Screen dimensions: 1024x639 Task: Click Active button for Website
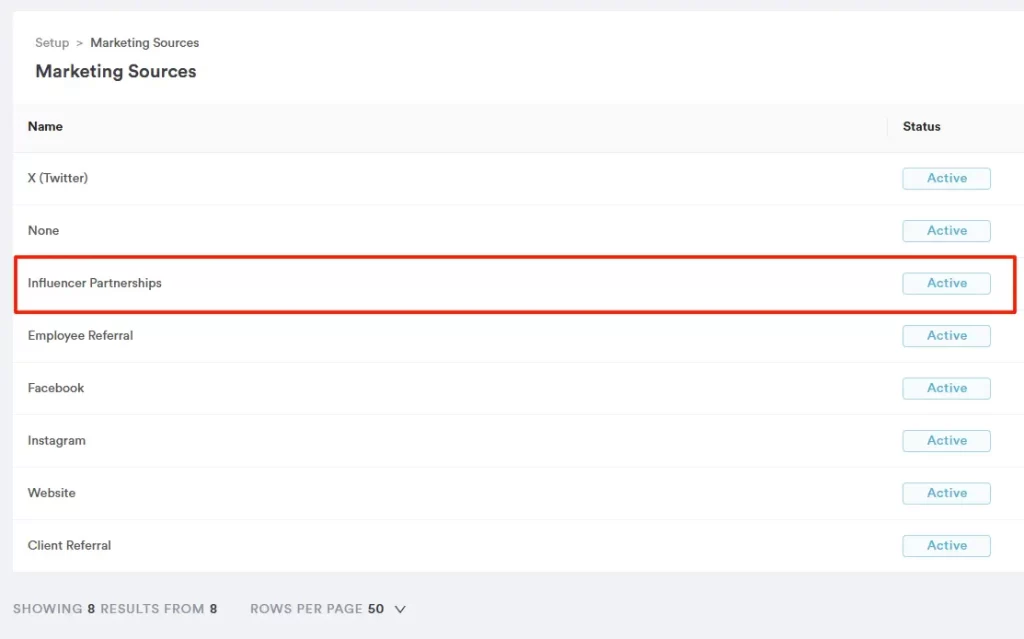pos(946,493)
